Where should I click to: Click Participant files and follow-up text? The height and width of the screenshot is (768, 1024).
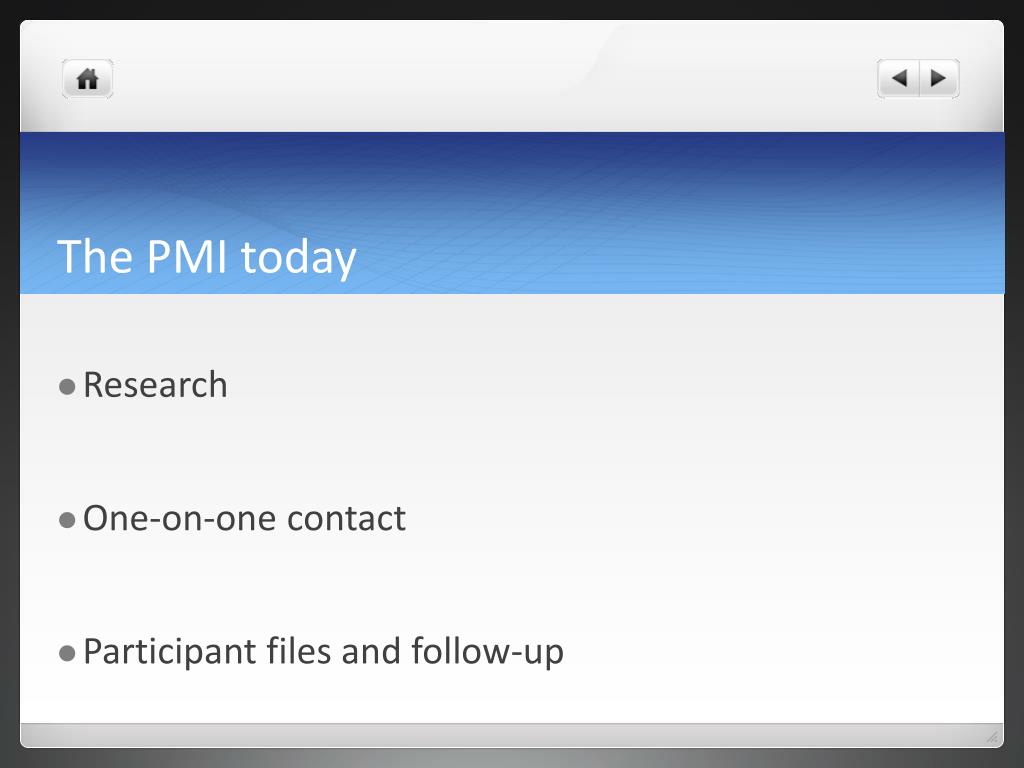pyautogui.click(x=323, y=652)
